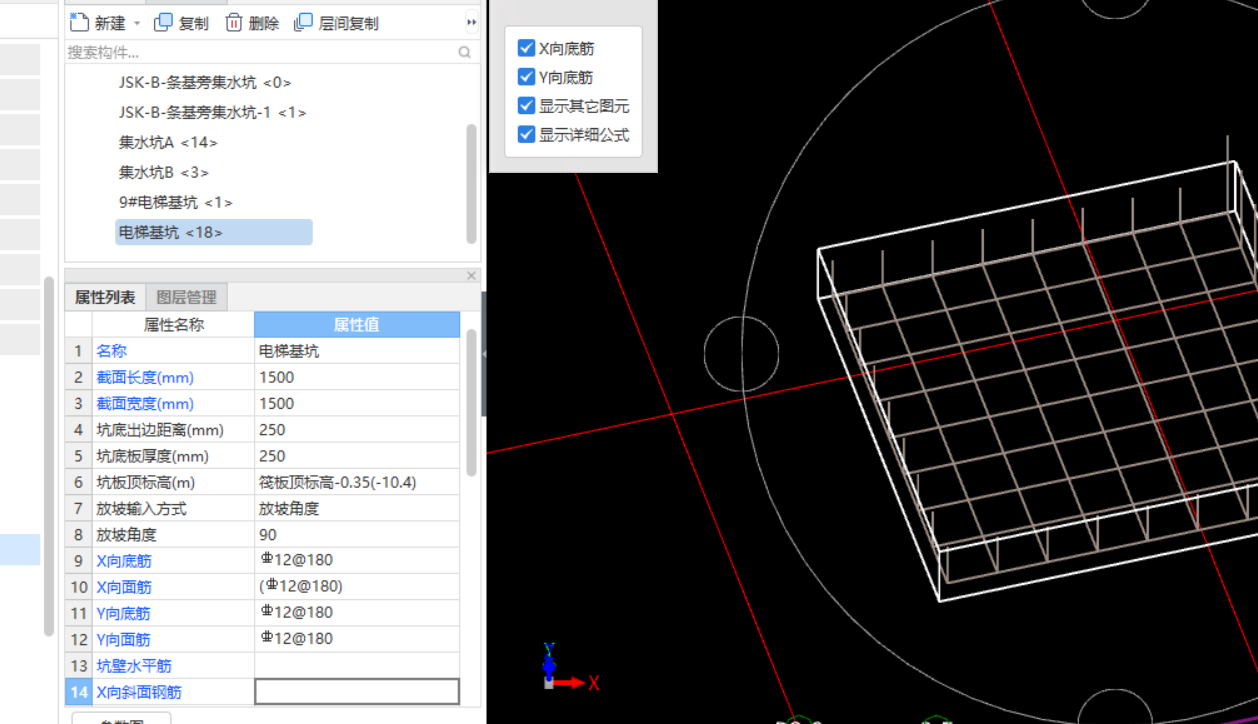Click into the 搜索构件 search field
Viewport: 1258px width, 724px height.
(x=260, y=52)
